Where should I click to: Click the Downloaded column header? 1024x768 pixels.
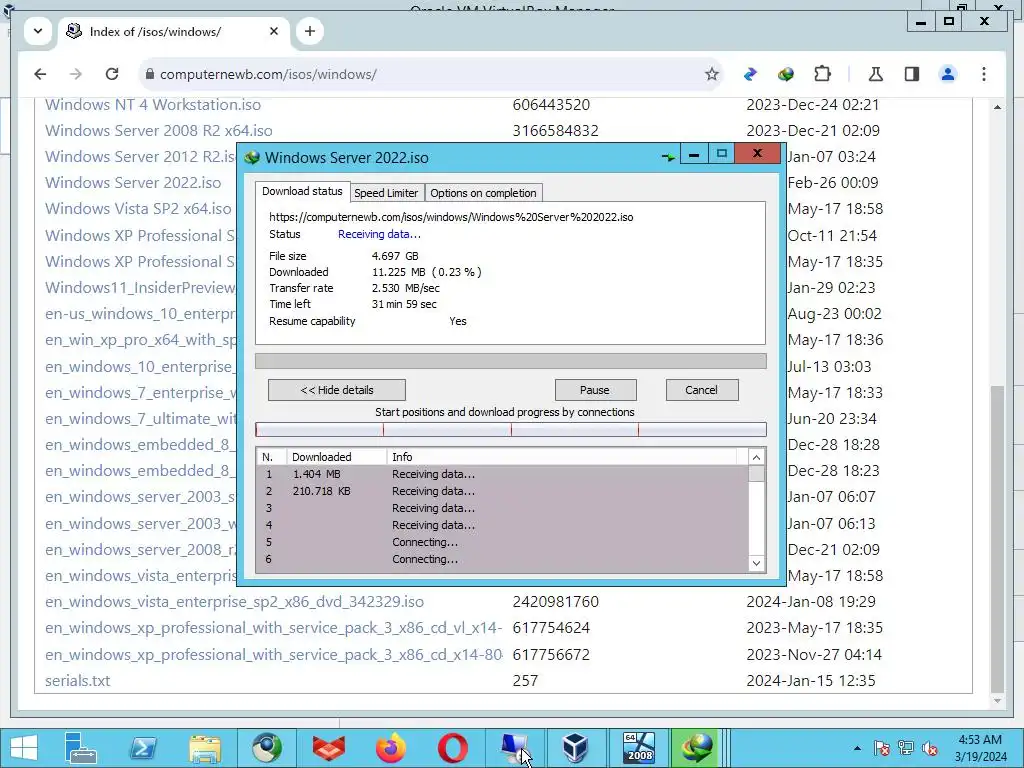(336, 457)
